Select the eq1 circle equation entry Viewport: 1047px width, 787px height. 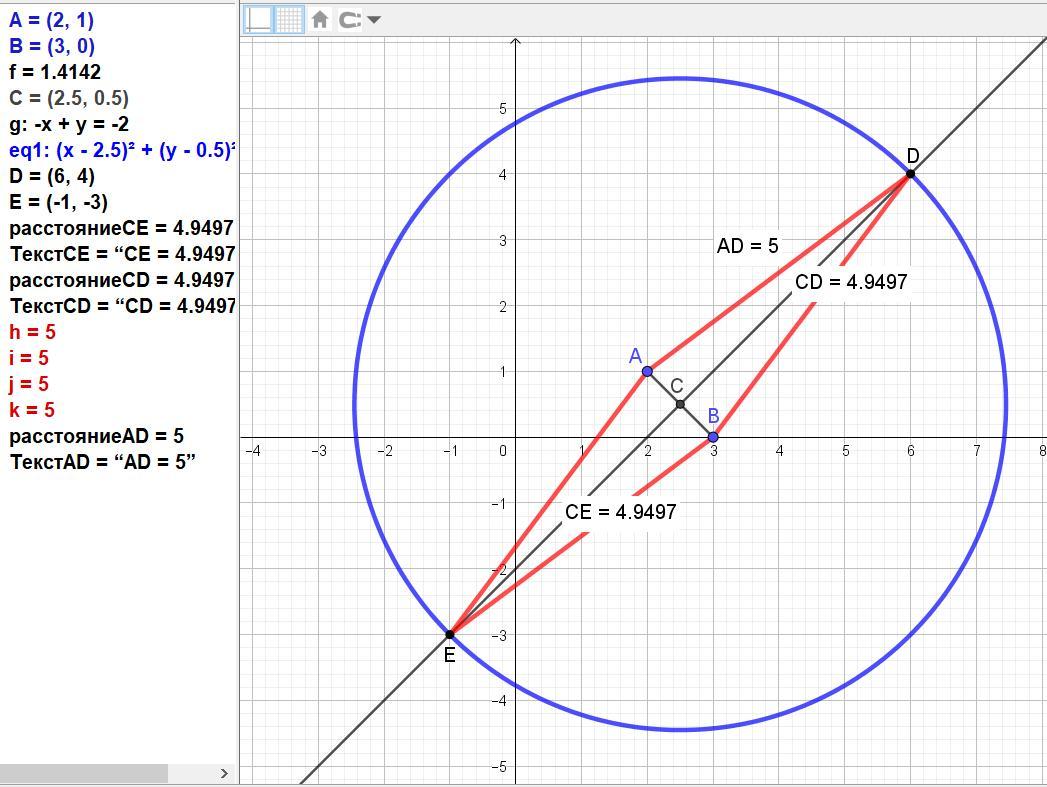coord(122,150)
